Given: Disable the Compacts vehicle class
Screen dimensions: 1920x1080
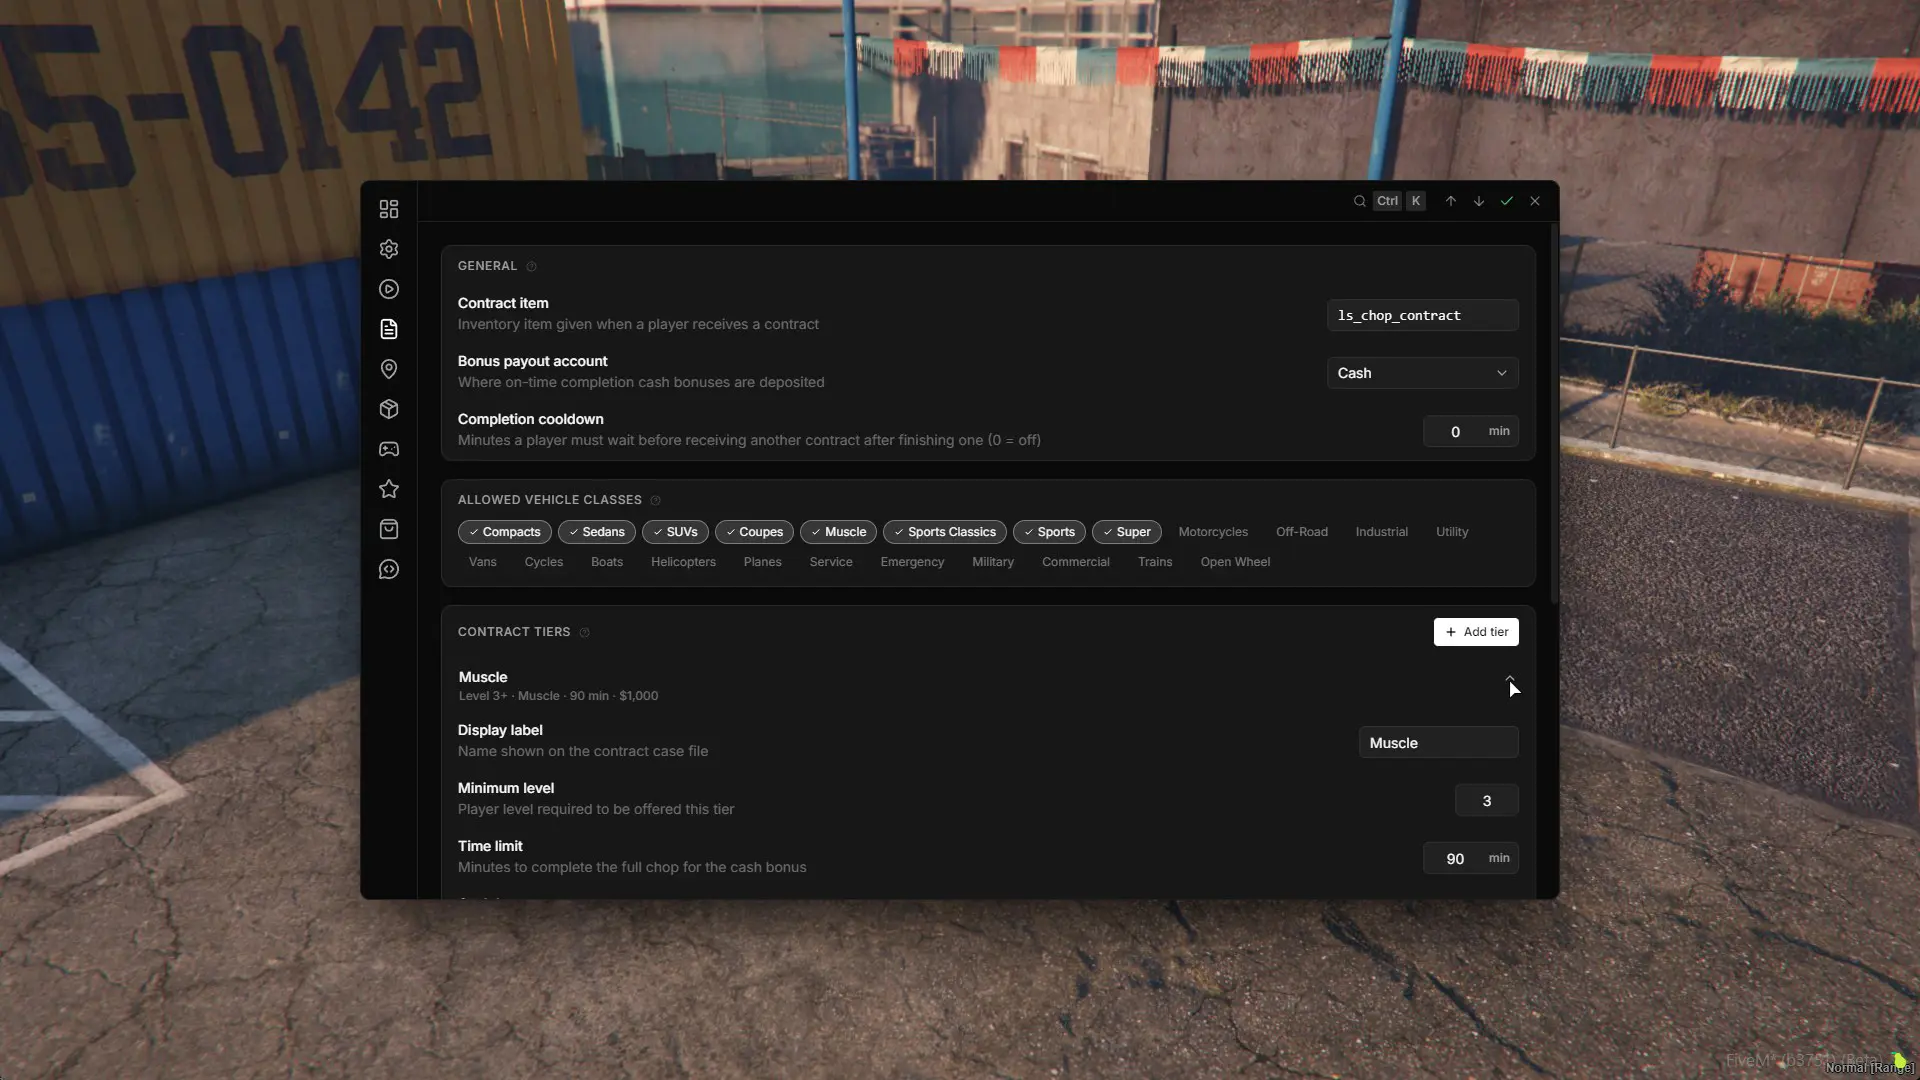Looking at the screenshot, I should coord(504,532).
